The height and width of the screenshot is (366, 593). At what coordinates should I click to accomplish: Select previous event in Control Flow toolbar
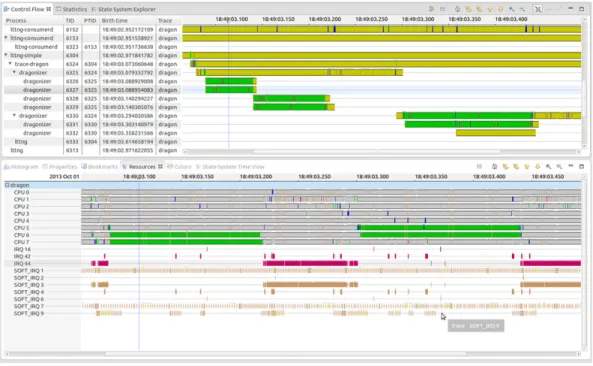tap(469, 9)
